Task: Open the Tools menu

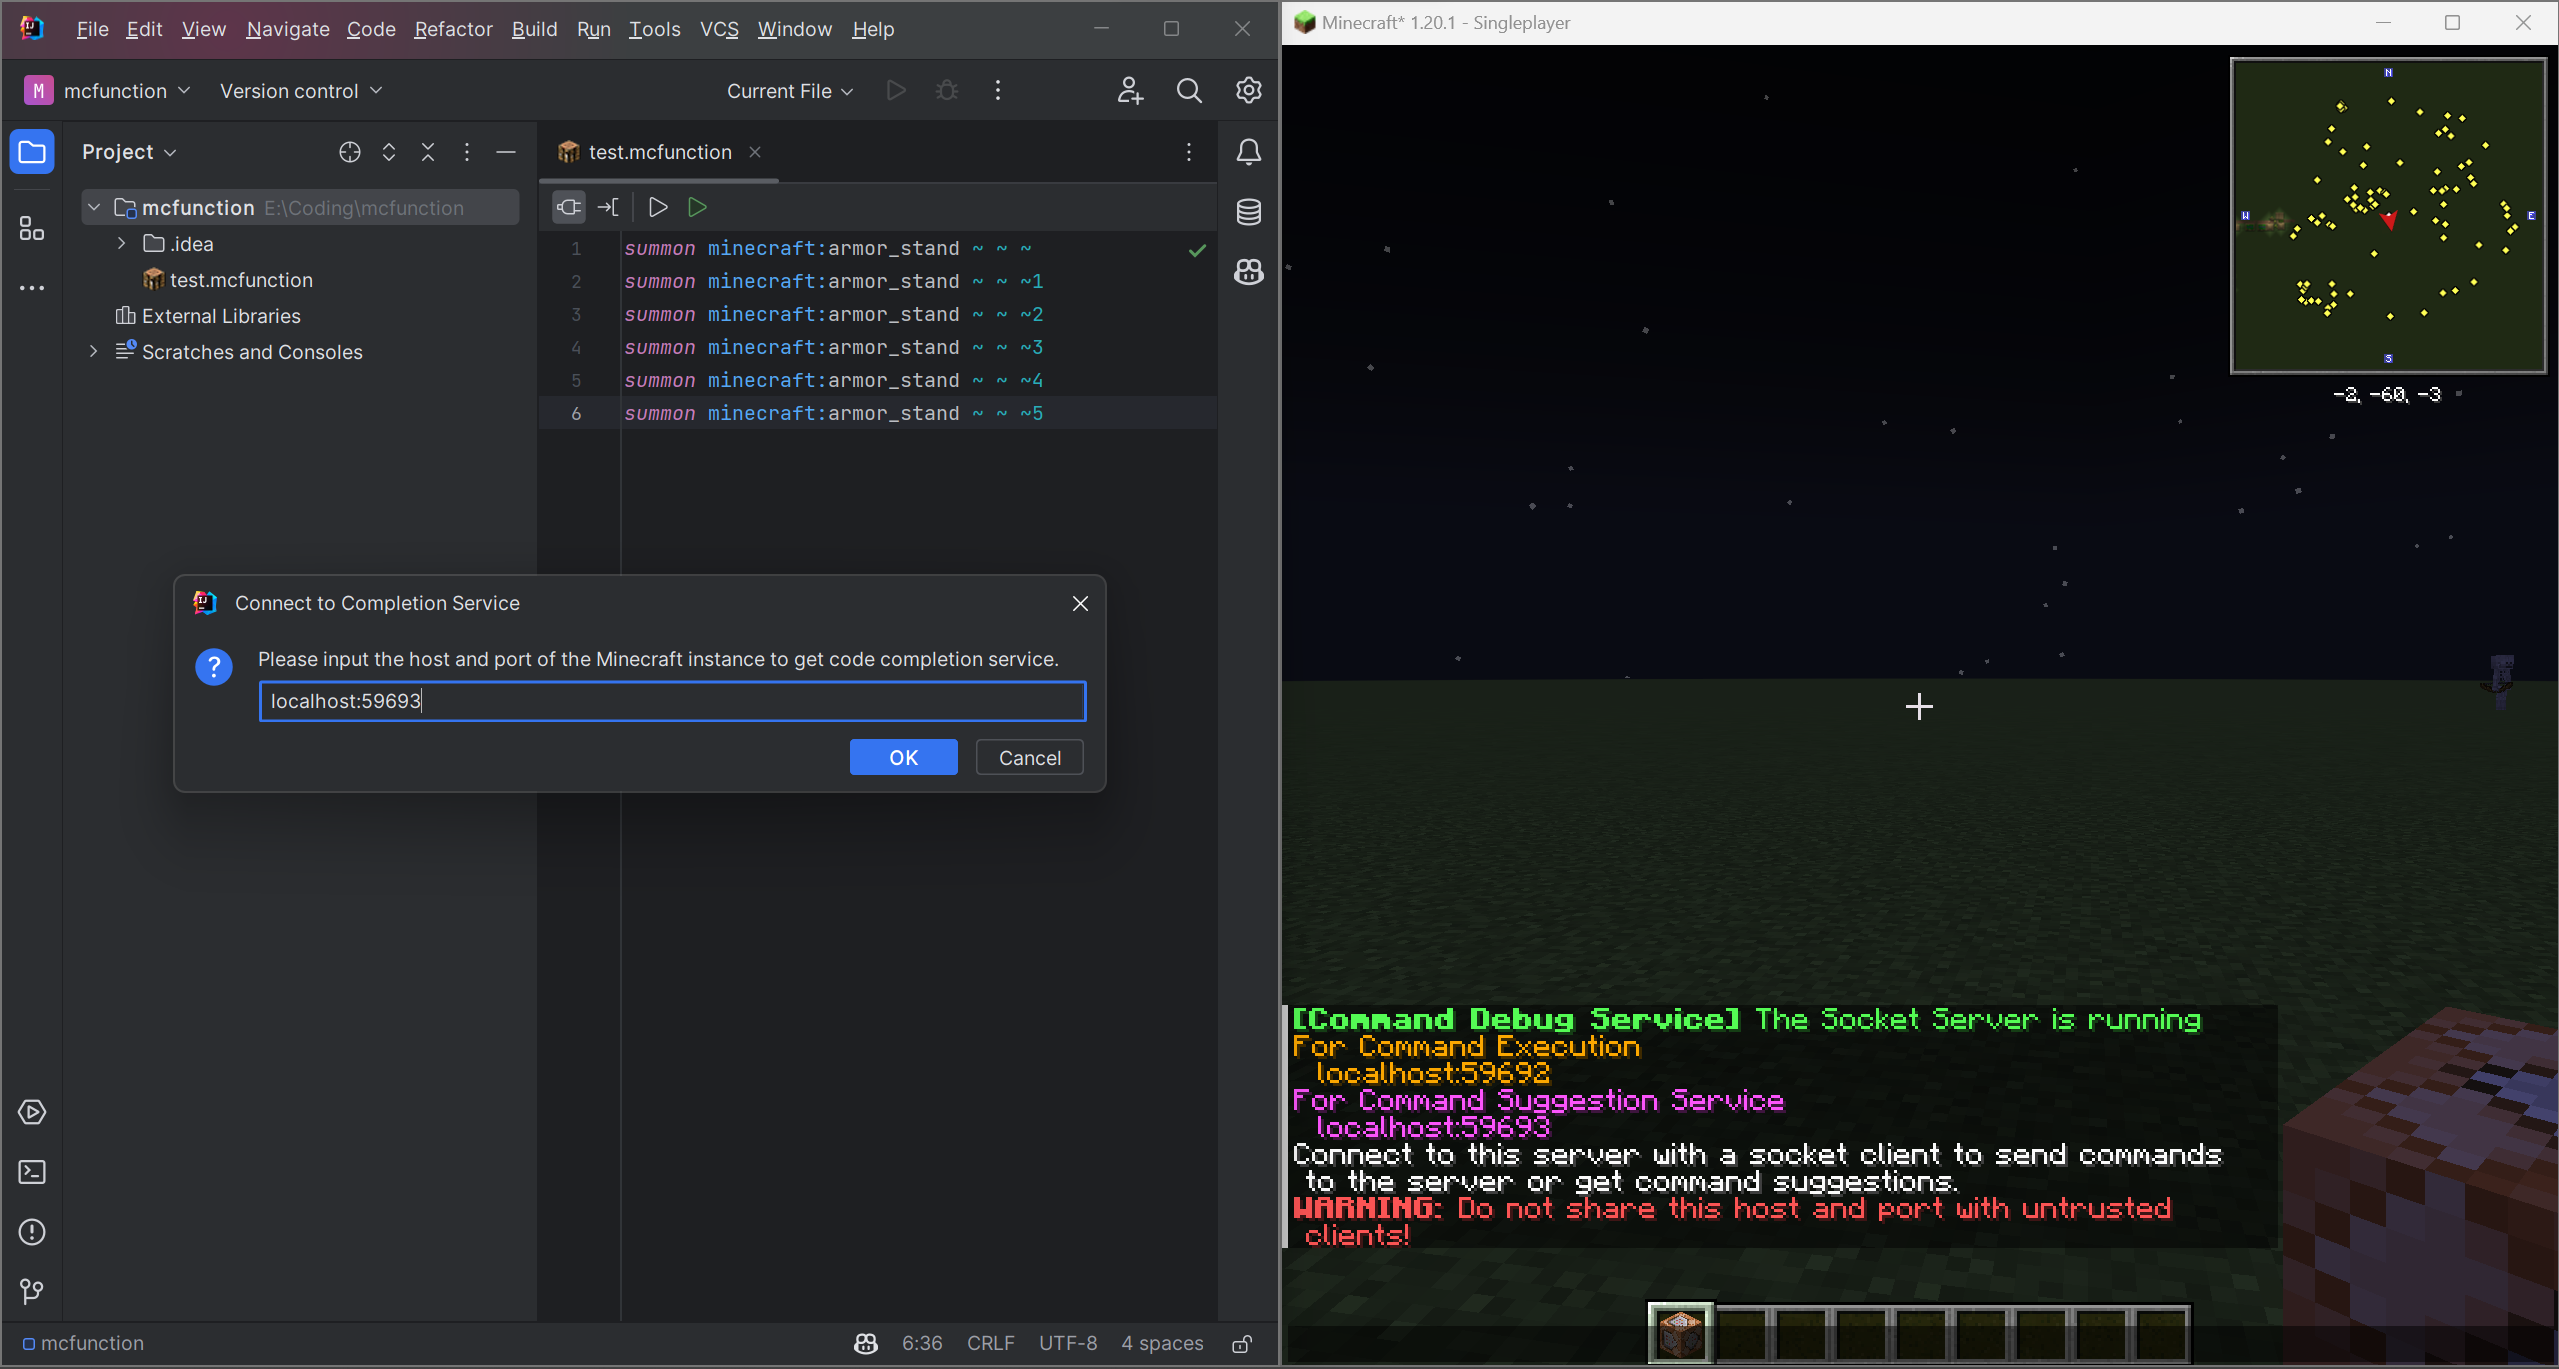Action: pos(654,29)
